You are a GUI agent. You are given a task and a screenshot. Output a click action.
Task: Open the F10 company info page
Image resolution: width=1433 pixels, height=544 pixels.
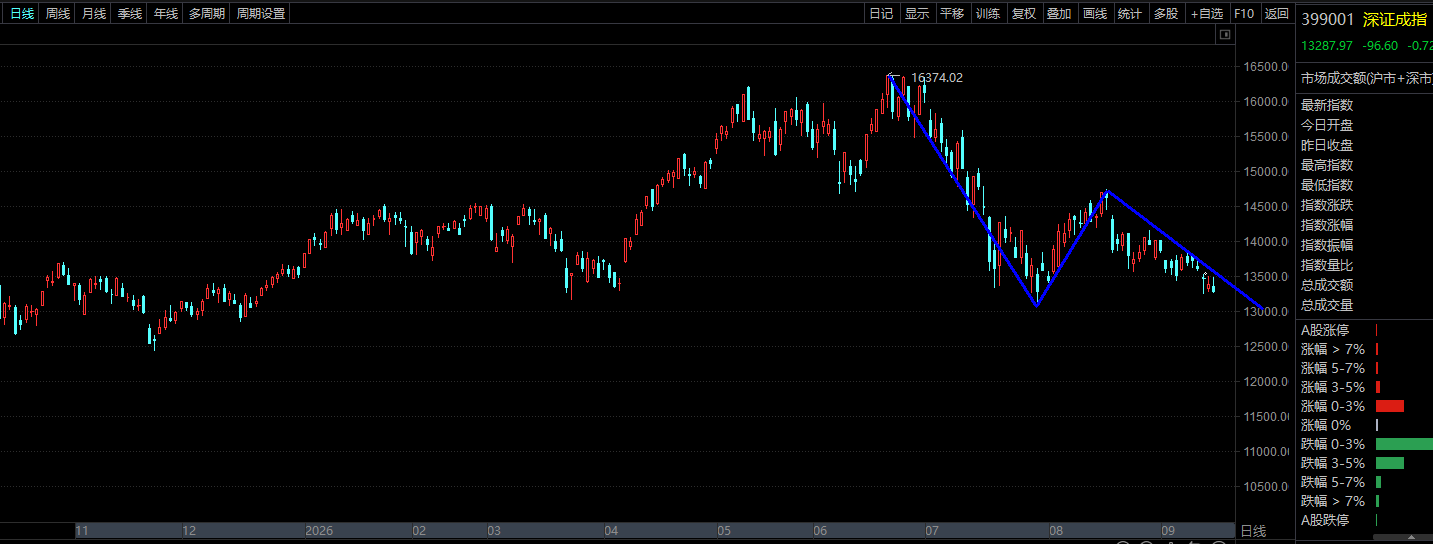pos(1244,14)
